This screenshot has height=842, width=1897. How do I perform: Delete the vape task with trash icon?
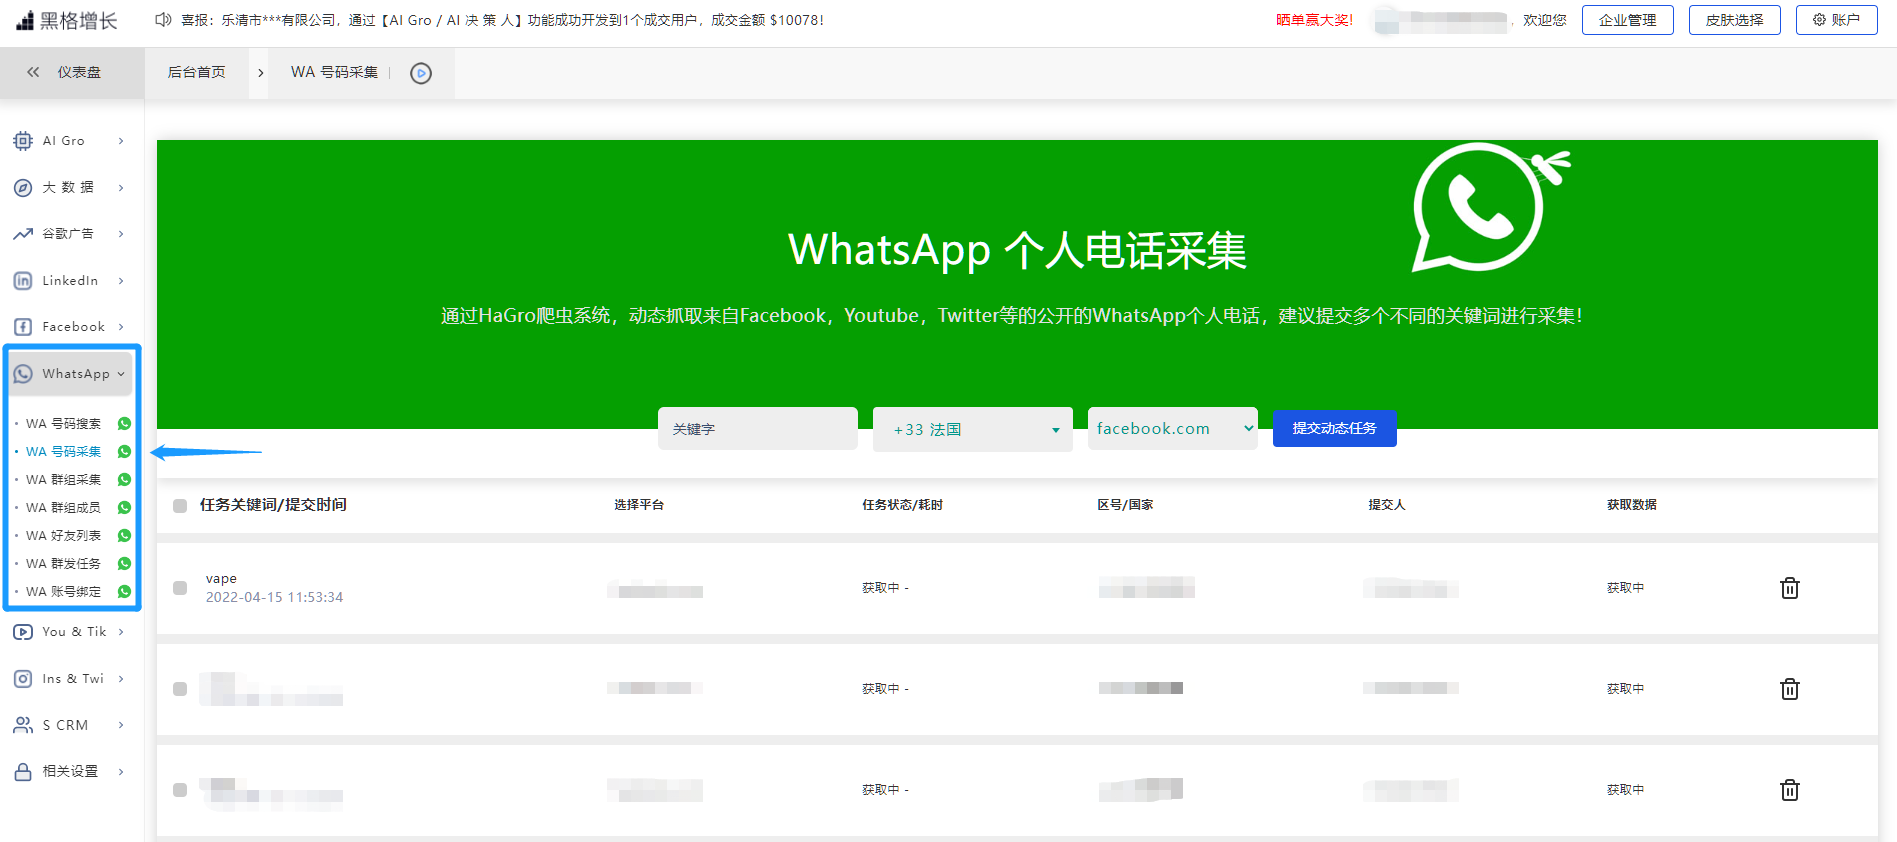(x=1789, y=588)
